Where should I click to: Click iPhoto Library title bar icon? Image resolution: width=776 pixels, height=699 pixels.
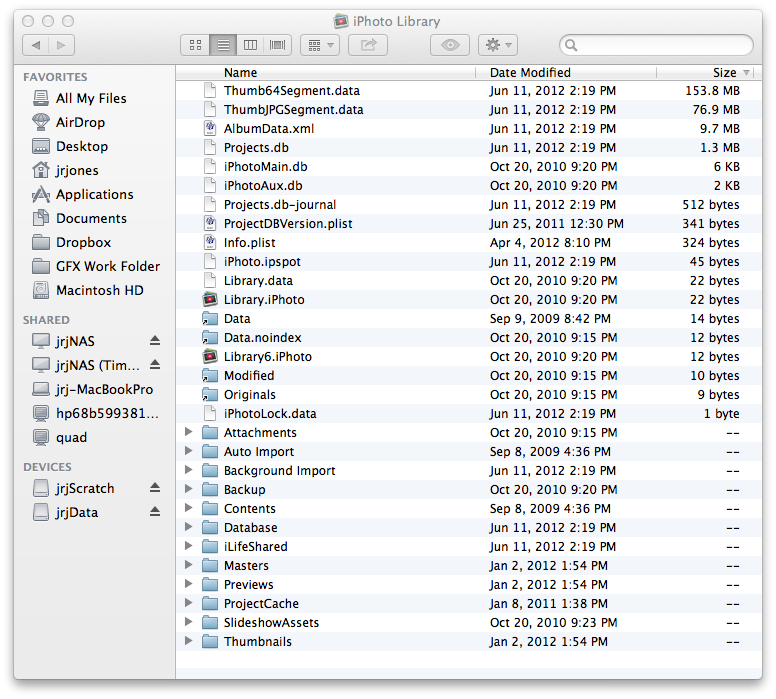click(340, 21)
